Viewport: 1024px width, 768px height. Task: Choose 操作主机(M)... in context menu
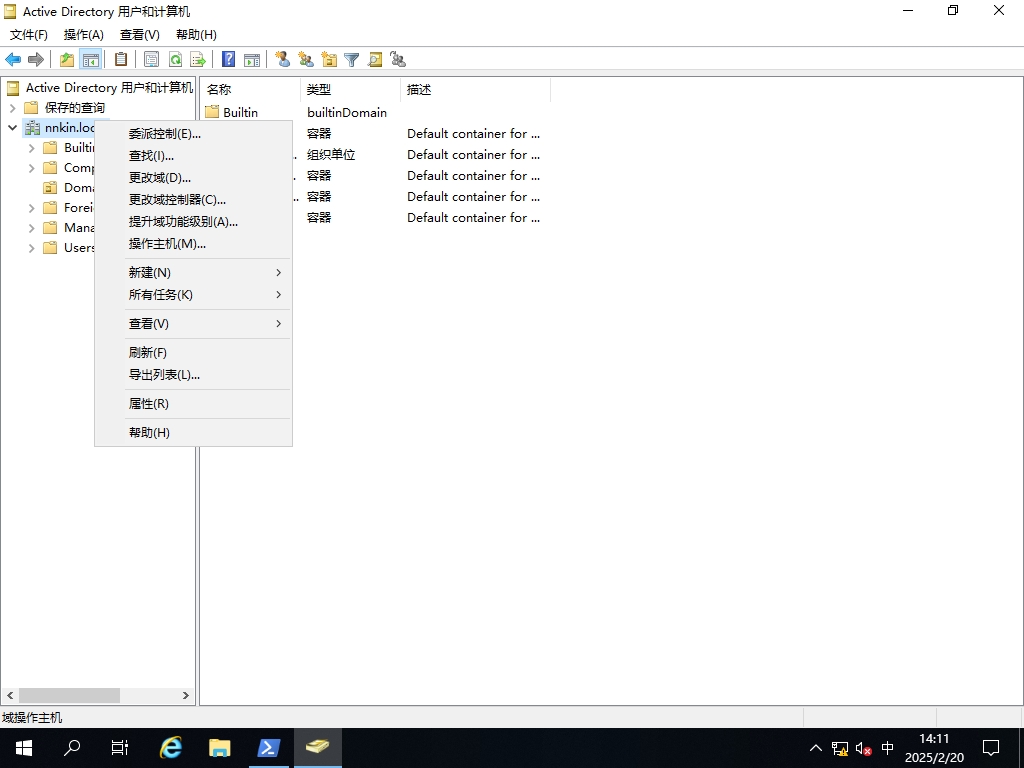coord(167,244)
